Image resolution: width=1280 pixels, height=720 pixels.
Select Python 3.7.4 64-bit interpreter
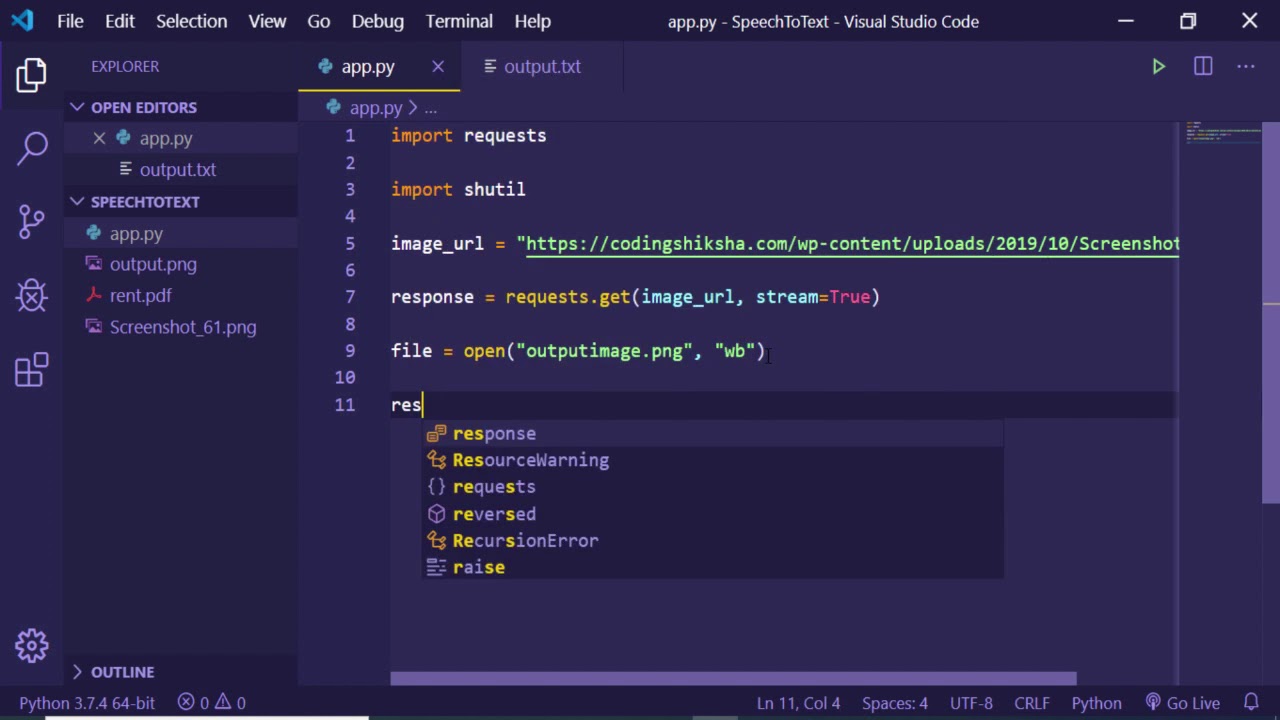pyautogui.click(x=87, y=703)
